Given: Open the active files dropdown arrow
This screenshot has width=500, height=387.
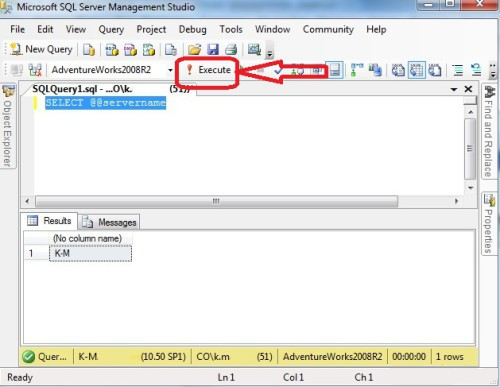Looking at the screenshot, I should coord(454,89).
